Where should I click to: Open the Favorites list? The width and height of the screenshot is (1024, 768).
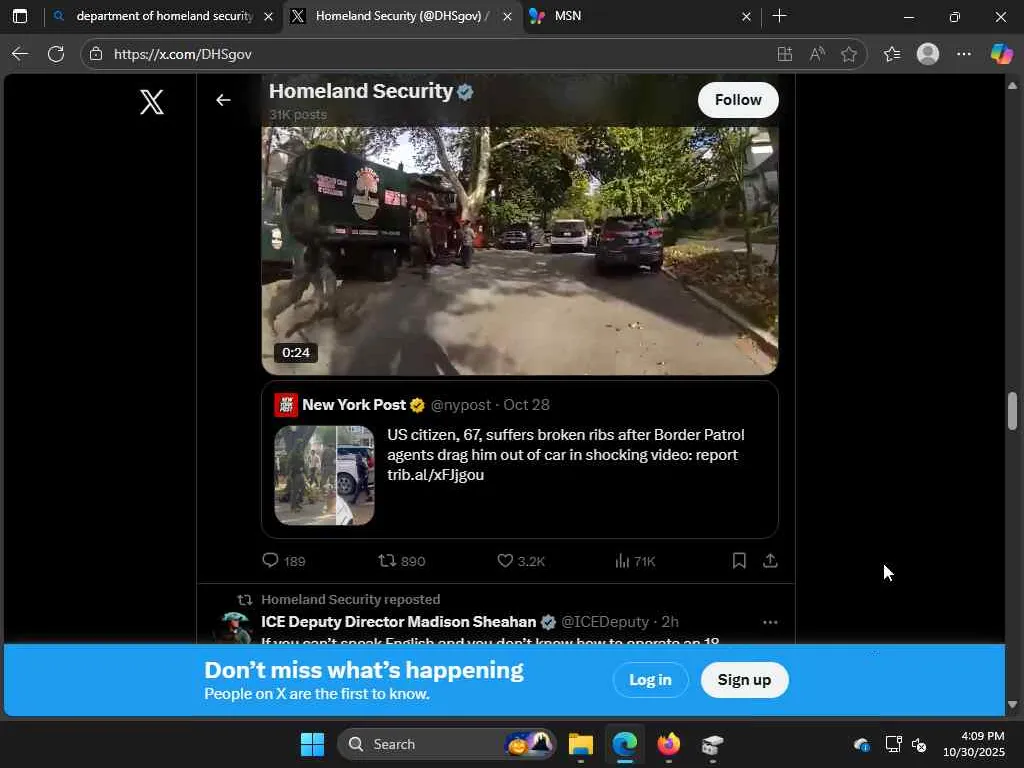tap(891, 54)
